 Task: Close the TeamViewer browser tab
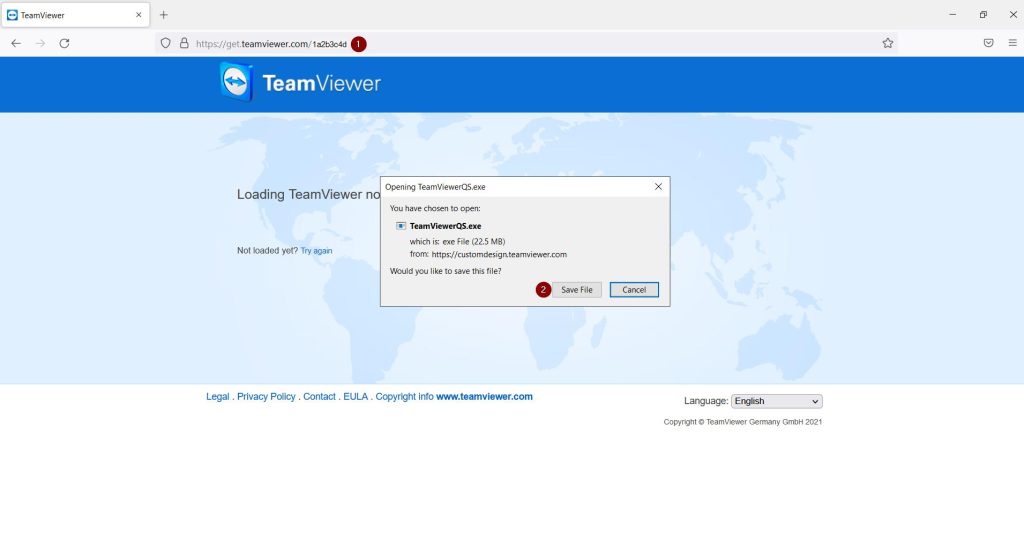click(138, 14)
